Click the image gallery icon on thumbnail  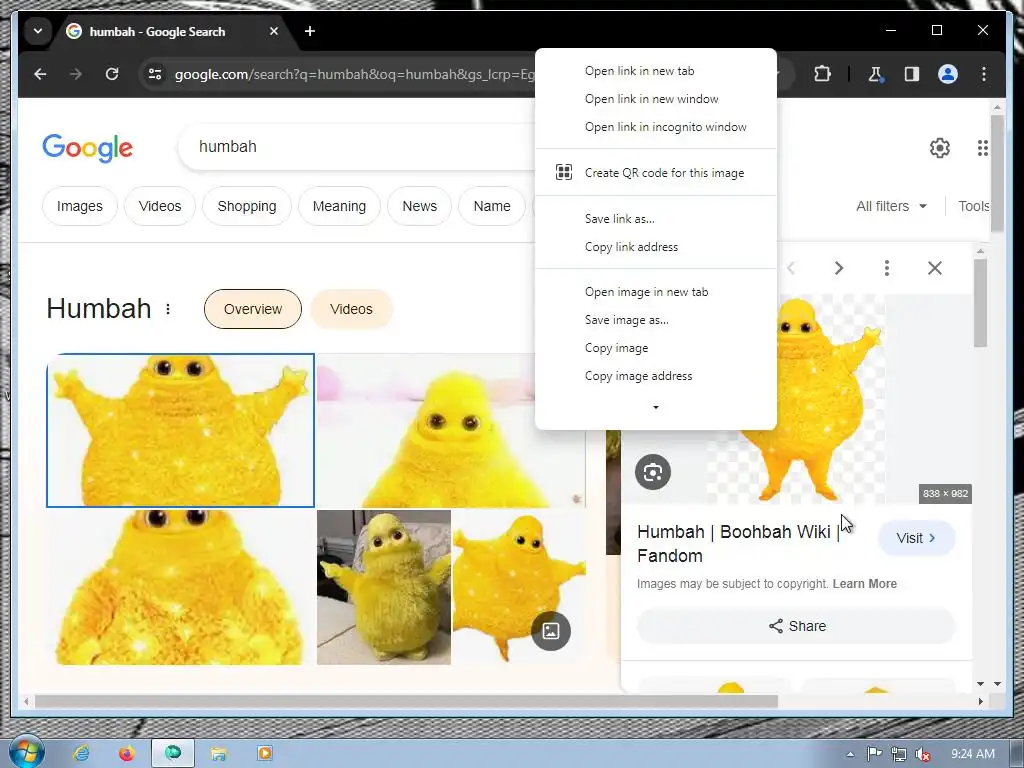[x=551, y=631]
